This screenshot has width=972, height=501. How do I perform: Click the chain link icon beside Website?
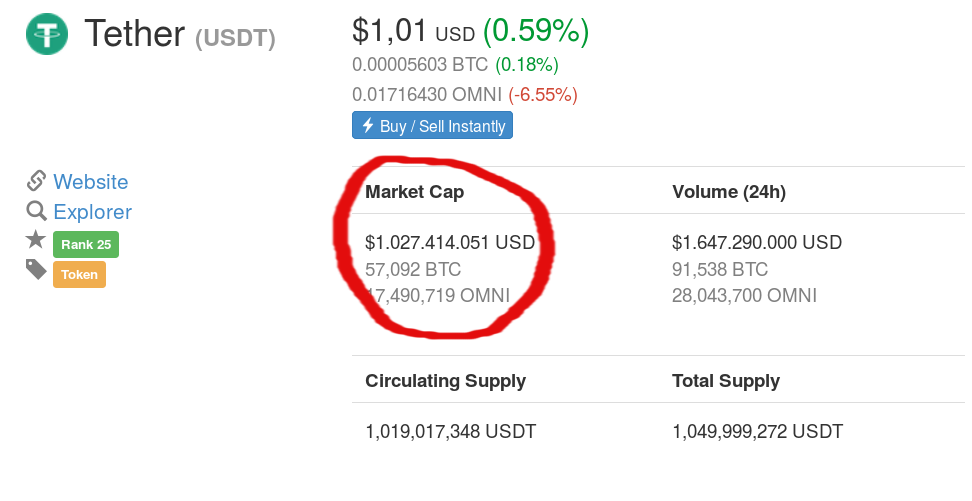click(x=36, y=181)
